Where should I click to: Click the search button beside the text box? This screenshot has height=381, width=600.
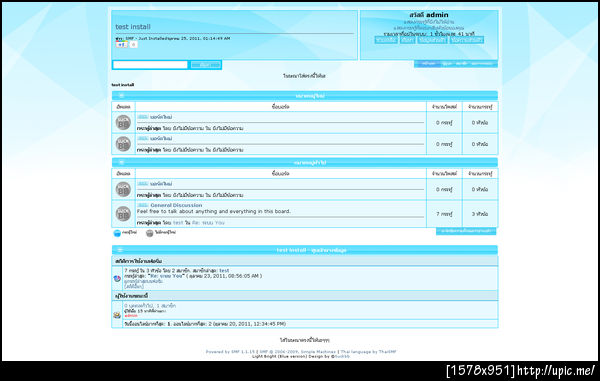coord(205,65)
